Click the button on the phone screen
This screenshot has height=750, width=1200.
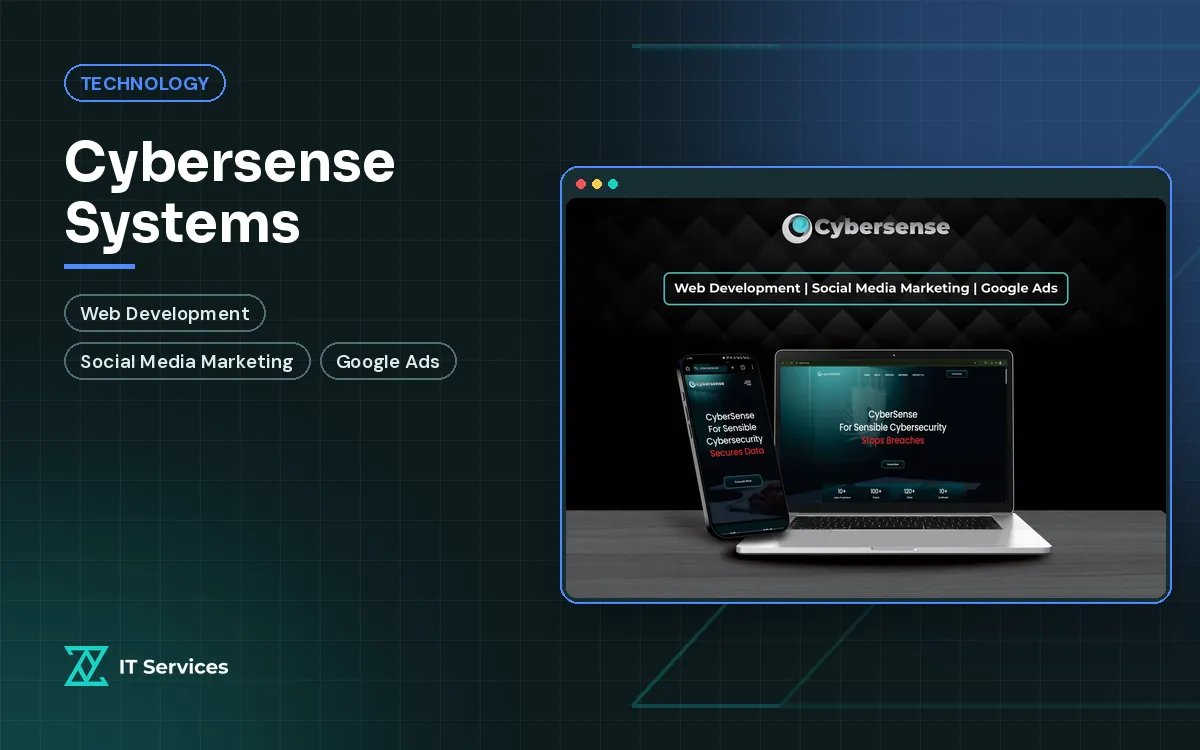[743, 481]
